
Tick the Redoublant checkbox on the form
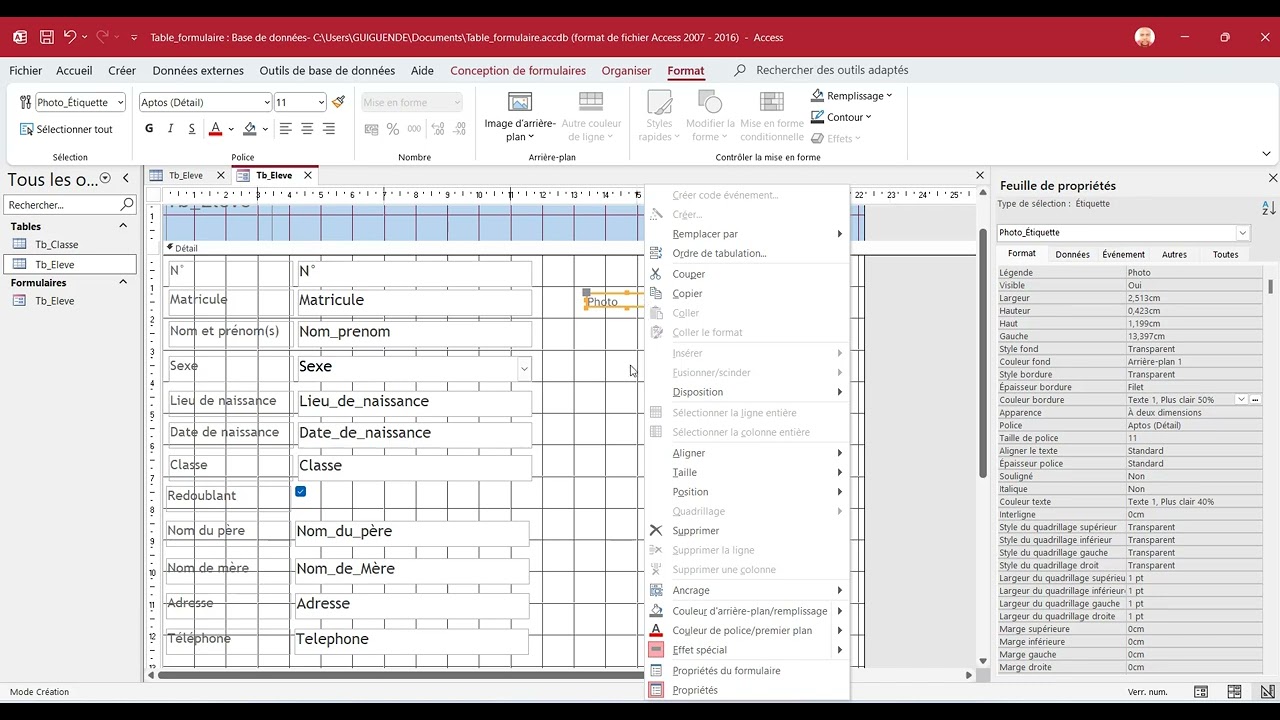(300, 492)
